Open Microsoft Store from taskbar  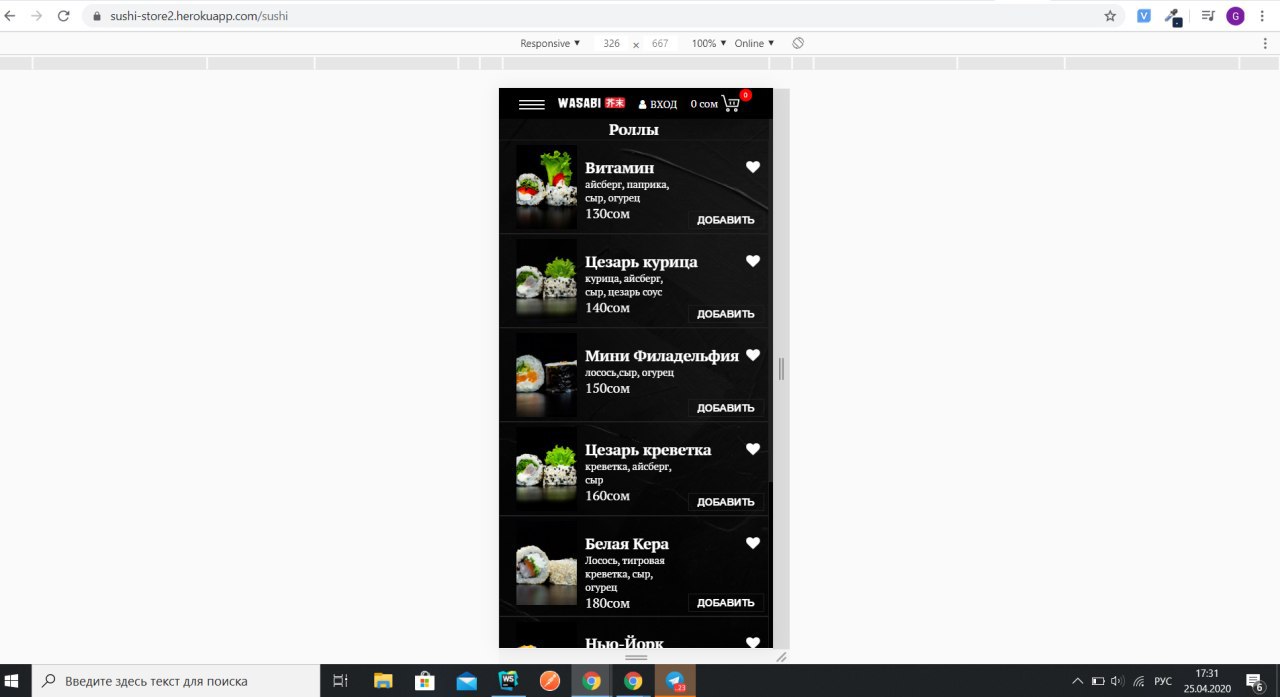point(425,681)
